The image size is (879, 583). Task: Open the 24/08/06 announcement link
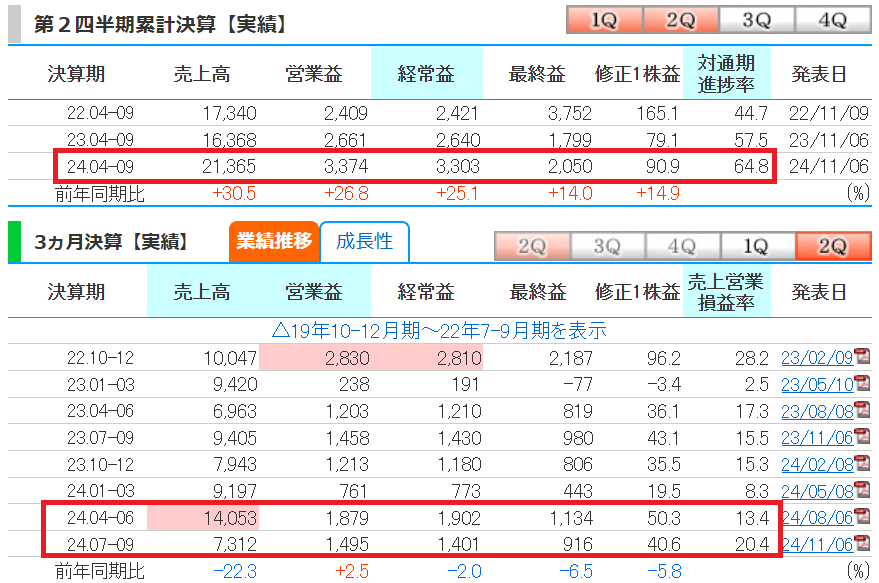point(817,518)
